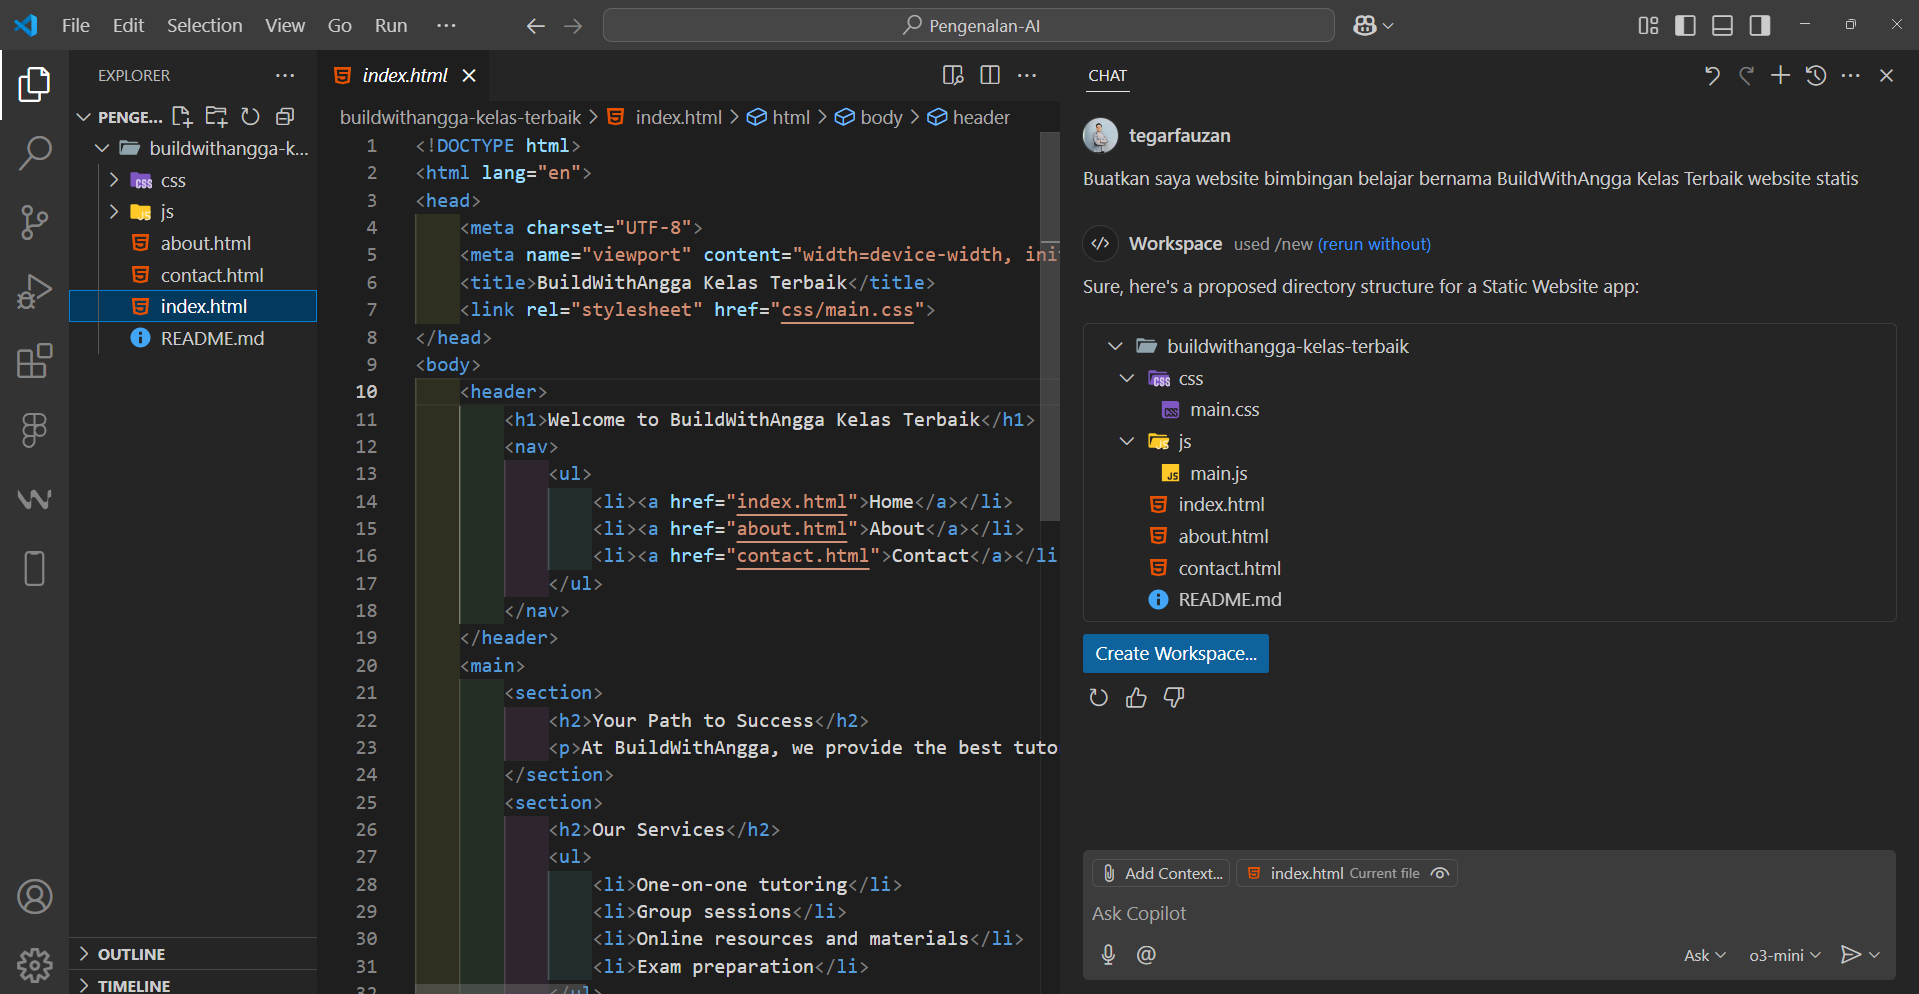Collapse all folders in Explorer
This screenshot has height=994, width=1919.
tap(285, 117)
